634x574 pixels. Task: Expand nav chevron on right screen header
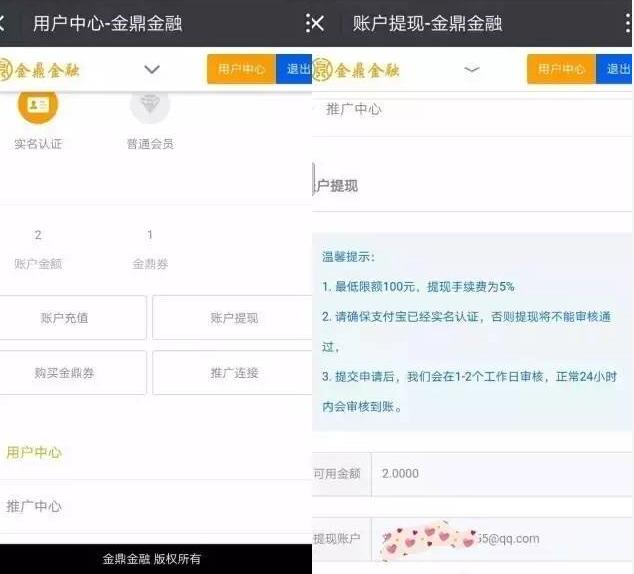(471, 70)
